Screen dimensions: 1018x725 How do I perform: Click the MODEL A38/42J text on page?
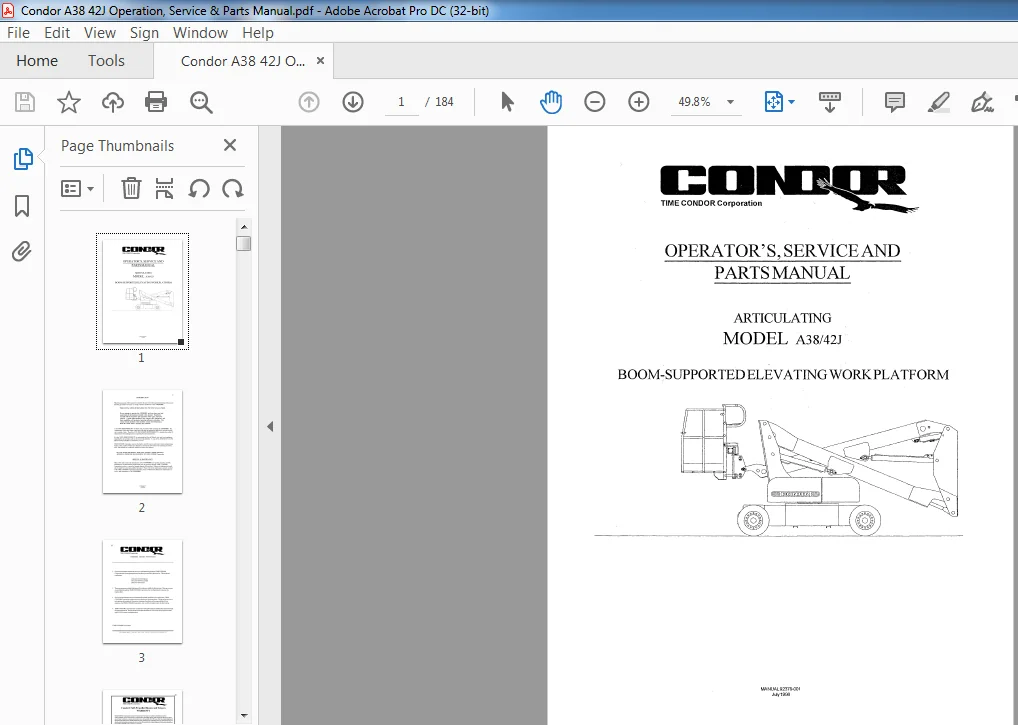[782, 338]
